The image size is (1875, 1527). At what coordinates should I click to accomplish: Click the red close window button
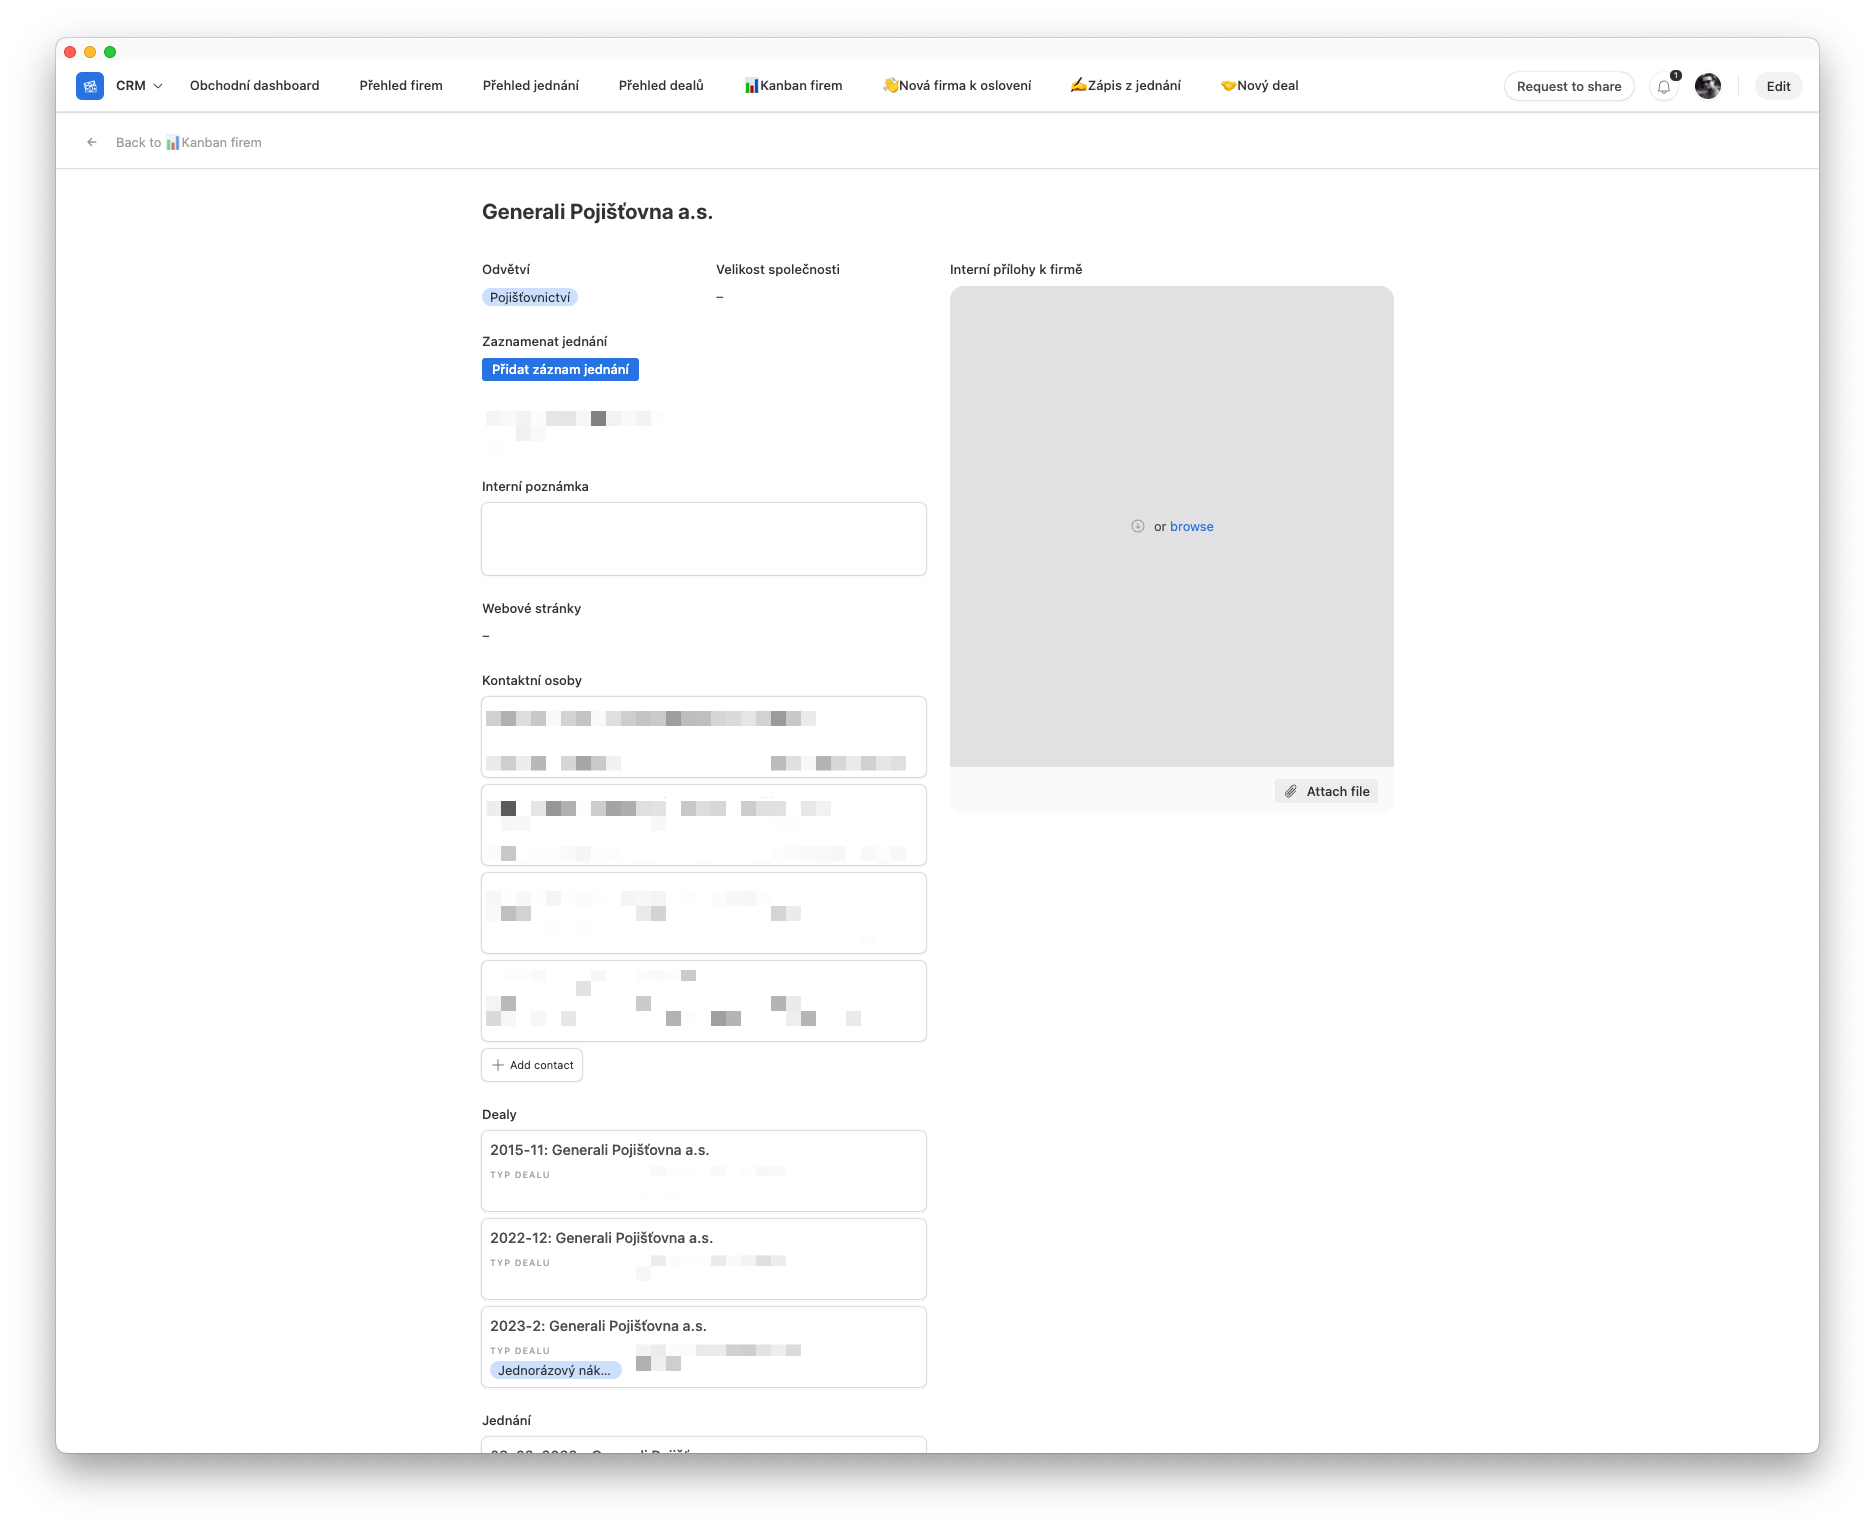point(70,52)
